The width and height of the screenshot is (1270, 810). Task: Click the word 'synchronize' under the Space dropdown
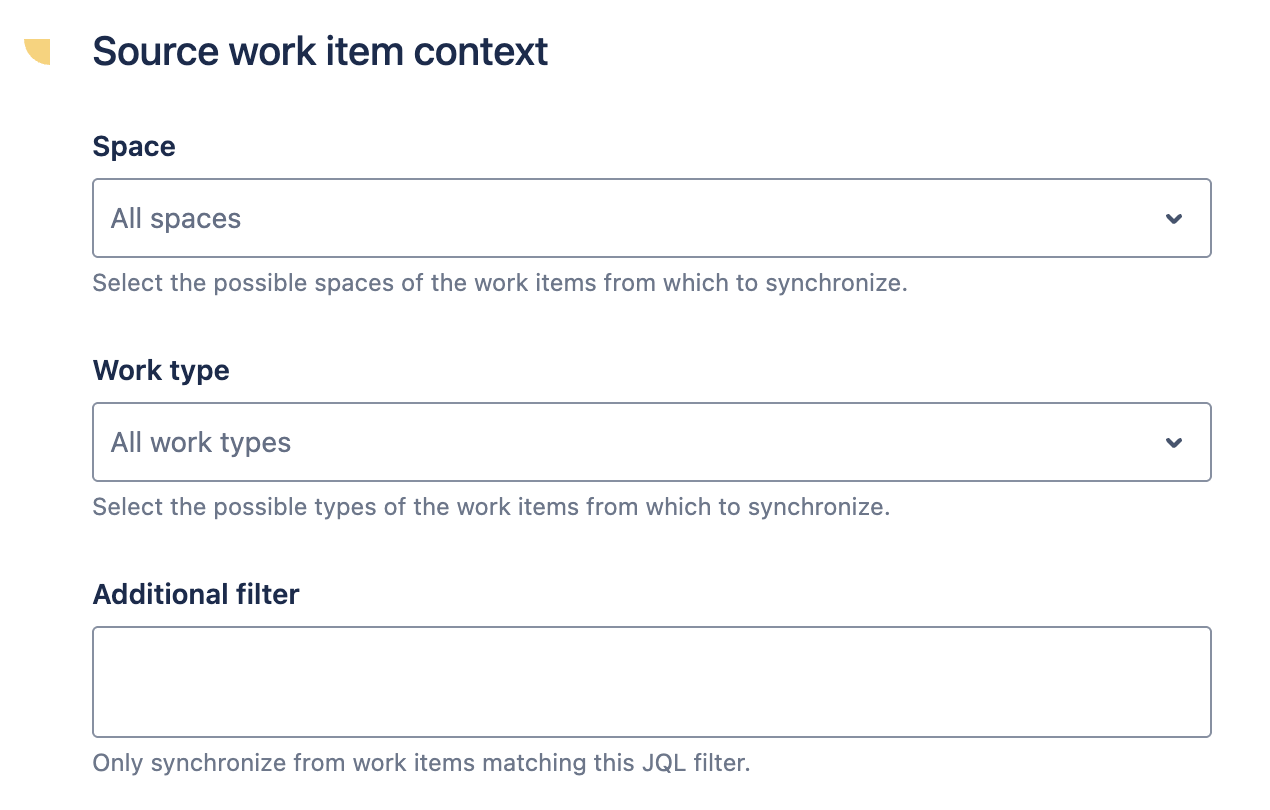pos(833,283)
